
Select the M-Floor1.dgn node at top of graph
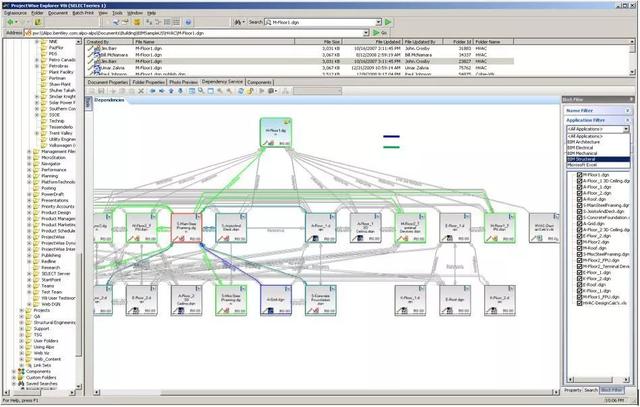pyautogui.click(x=276, y=132)
